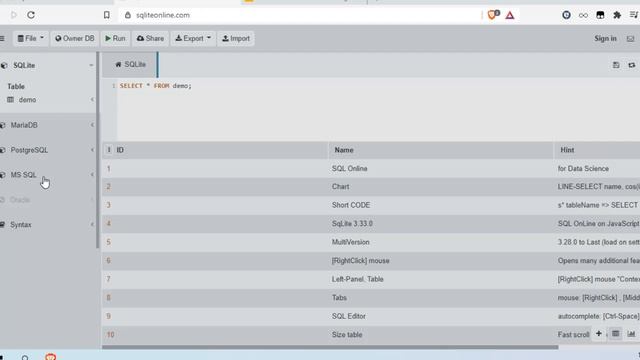Click the left sidebar vertical scrollbar
This screenshot has width=640, height=360.
click(x=98, y=150)
